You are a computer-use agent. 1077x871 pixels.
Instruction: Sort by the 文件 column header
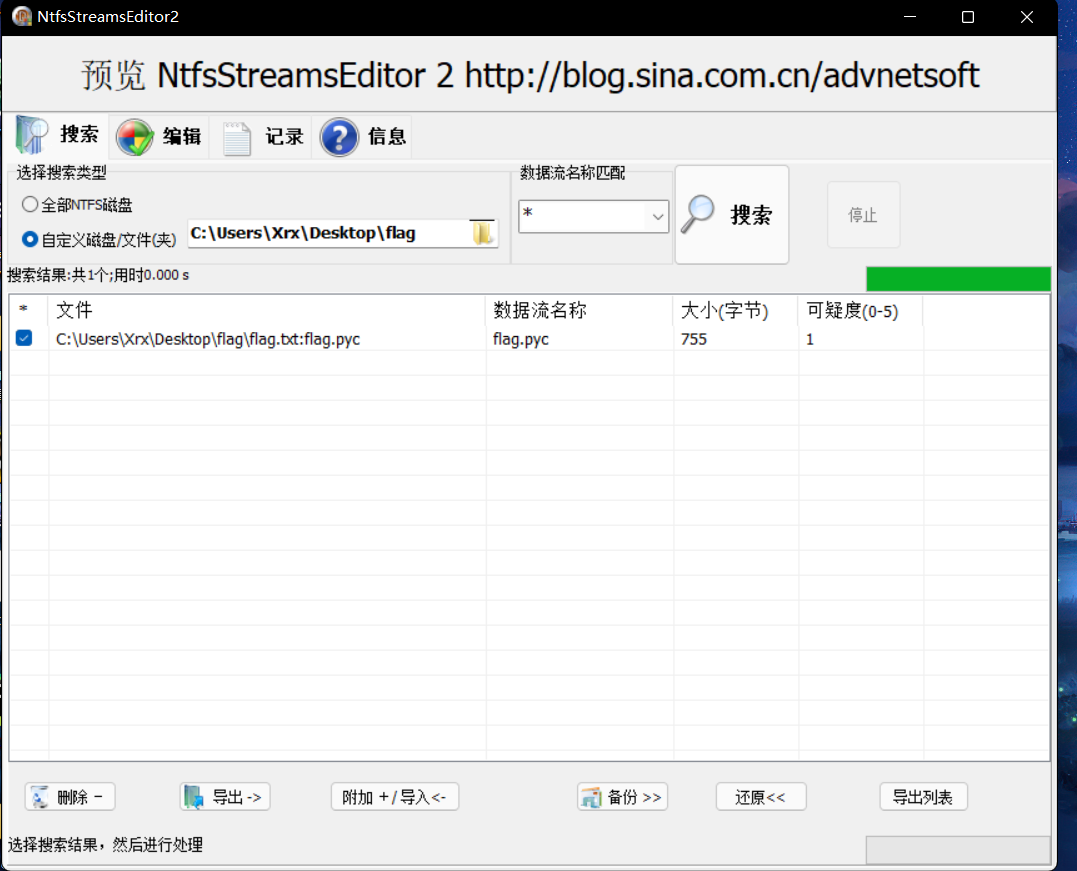(267, 310)
